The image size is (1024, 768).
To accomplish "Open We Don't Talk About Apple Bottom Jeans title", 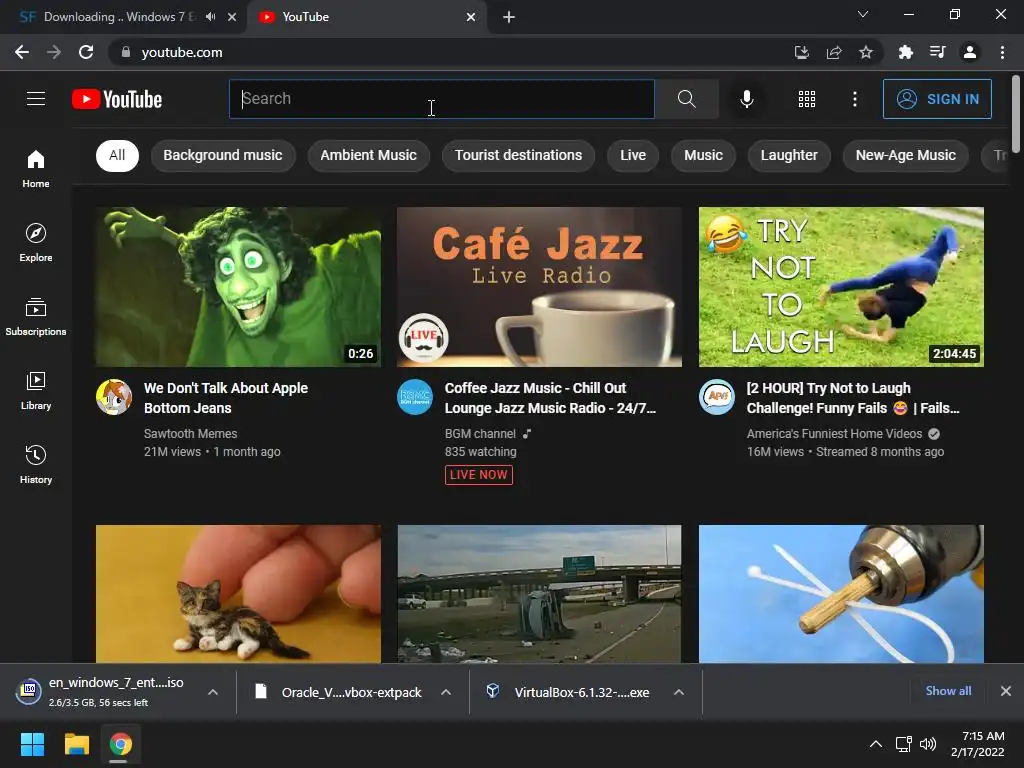I will pos(225,398).
